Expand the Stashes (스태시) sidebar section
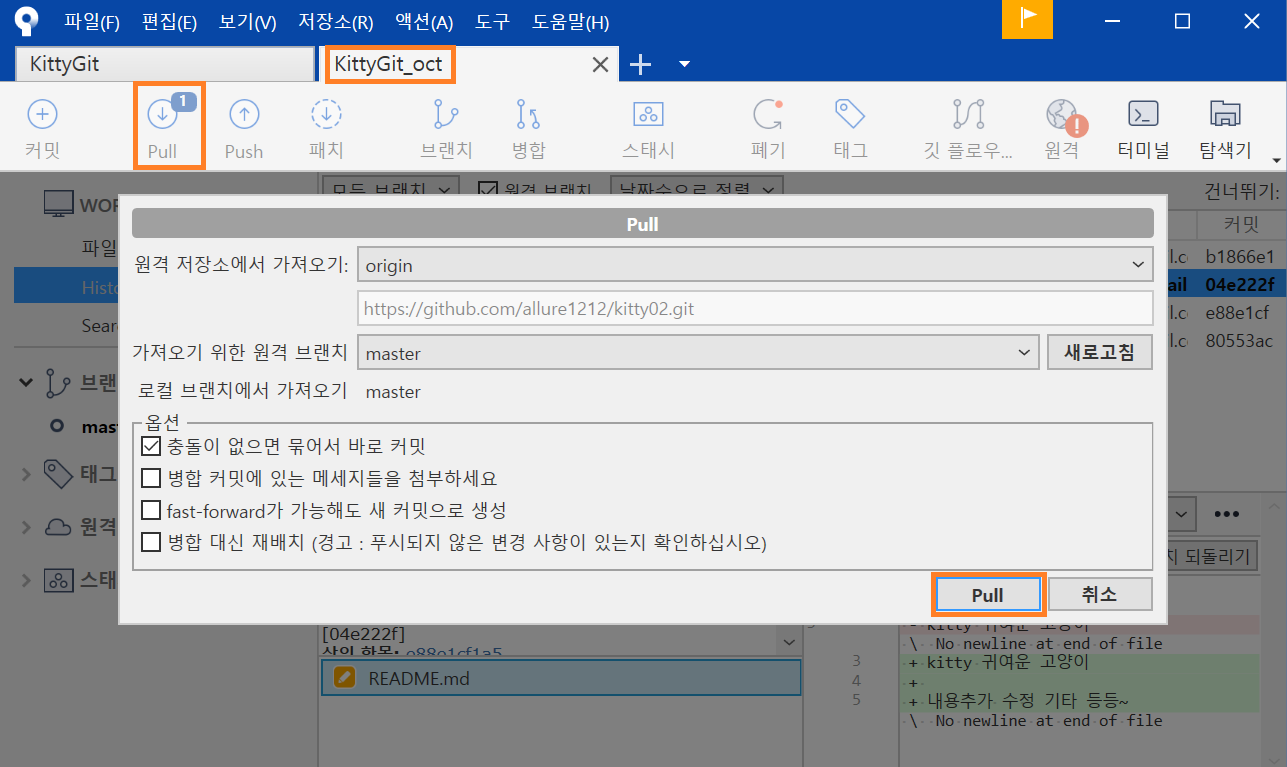This screenshot has width=1287, height=767. click(x=27, y=580)
